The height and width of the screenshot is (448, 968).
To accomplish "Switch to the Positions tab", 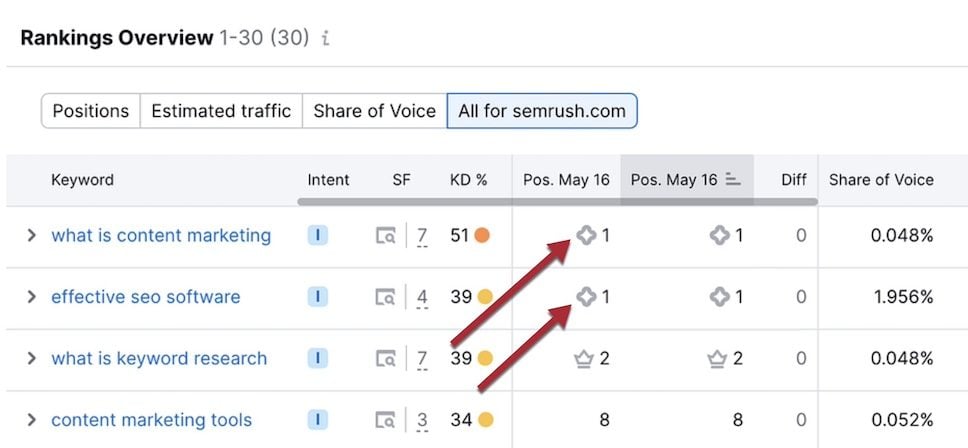I will coord(90,111).
